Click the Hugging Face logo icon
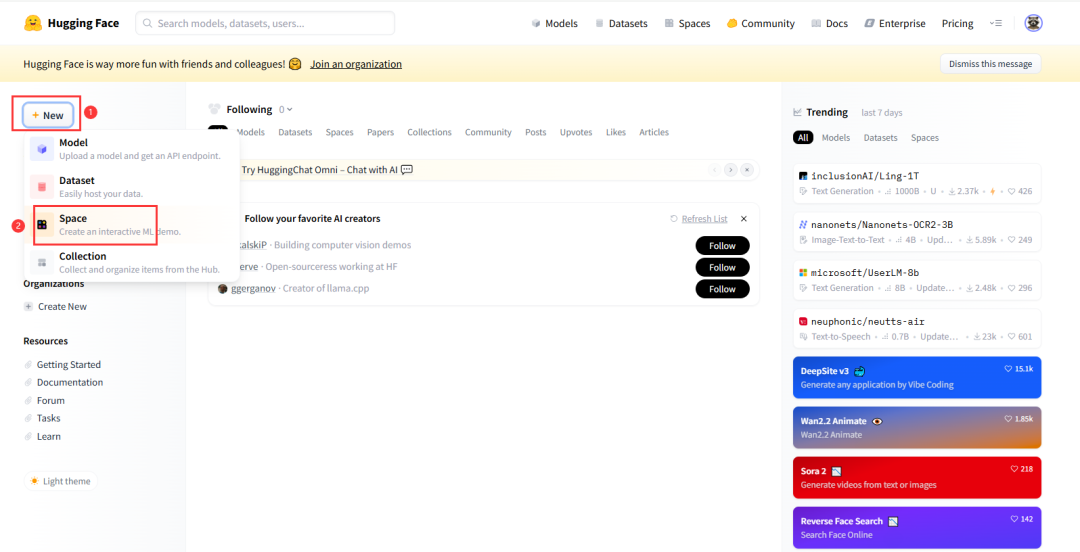1080x552 pixels. click(33, 23)
